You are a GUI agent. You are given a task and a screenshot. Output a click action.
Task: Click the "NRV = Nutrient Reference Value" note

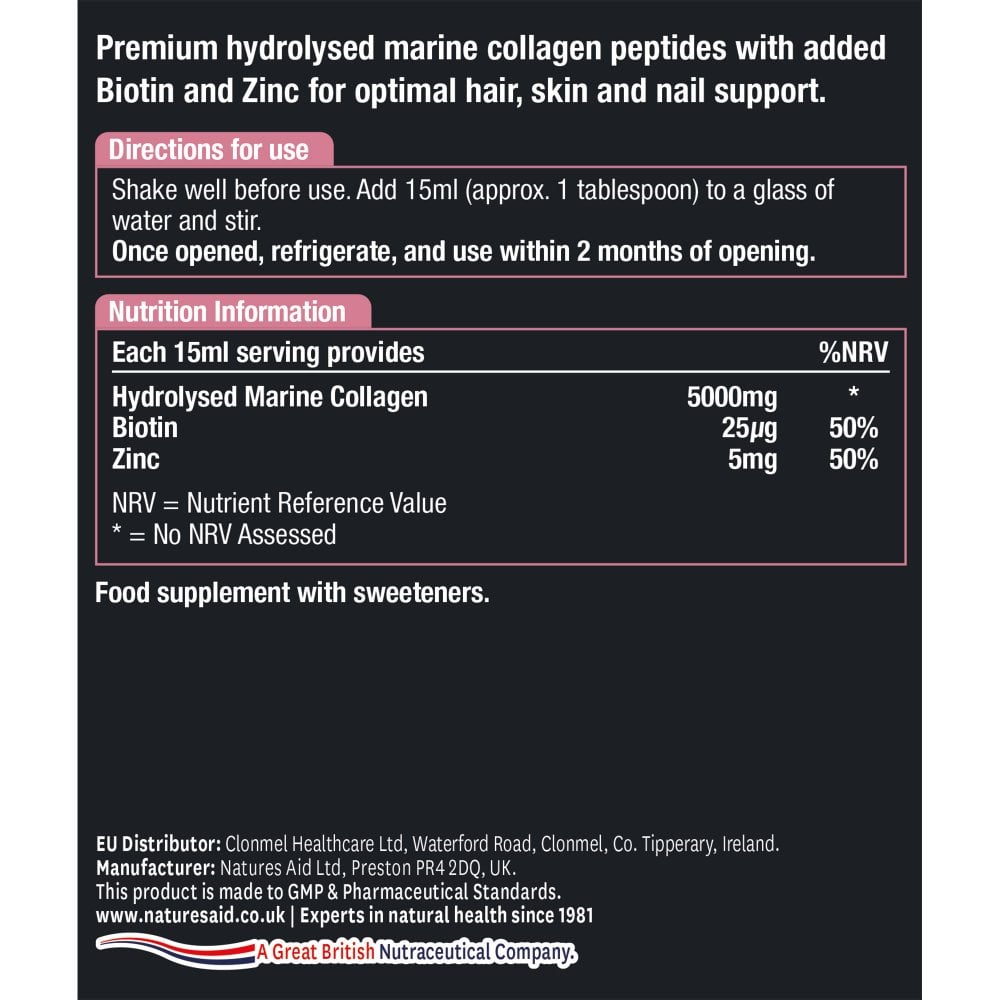pyautogui.click(x=279, y=503)
